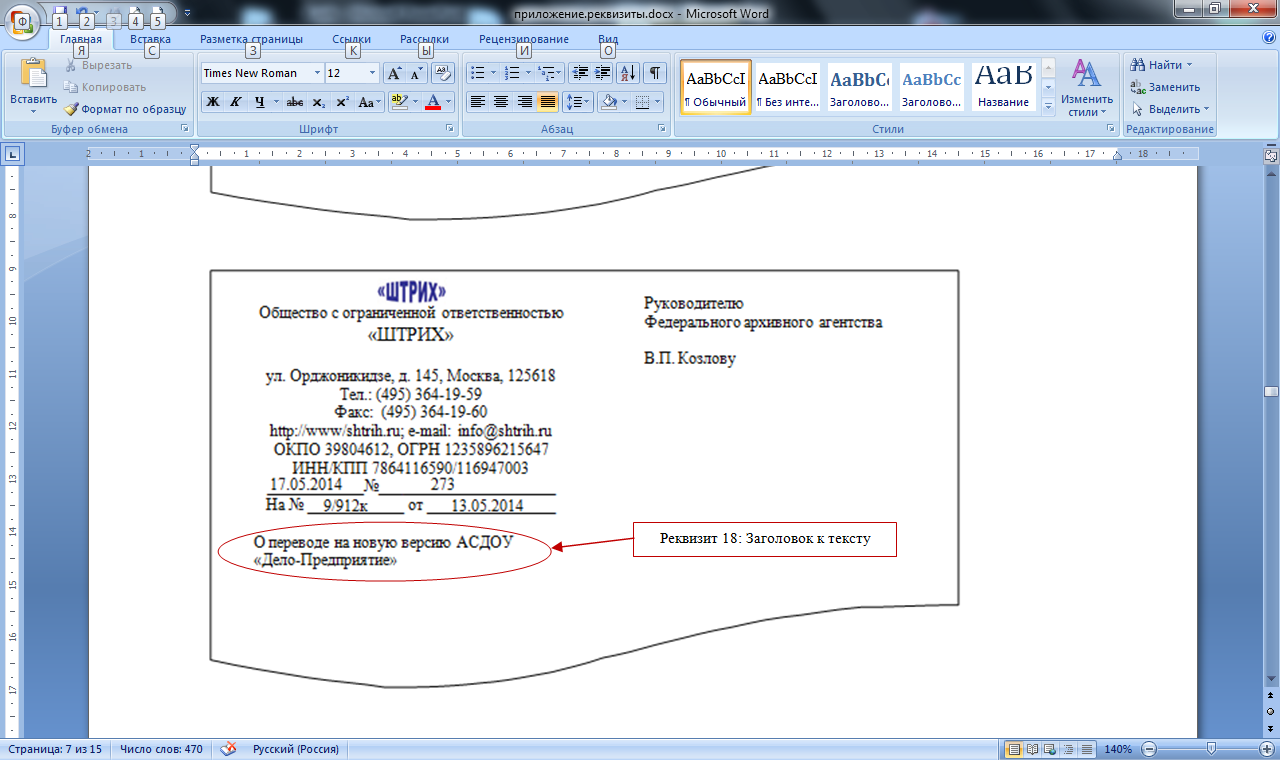Toggle Bold (Ж) formatting
This screenshot has width=1280, height=760.
tap(212, 102)
